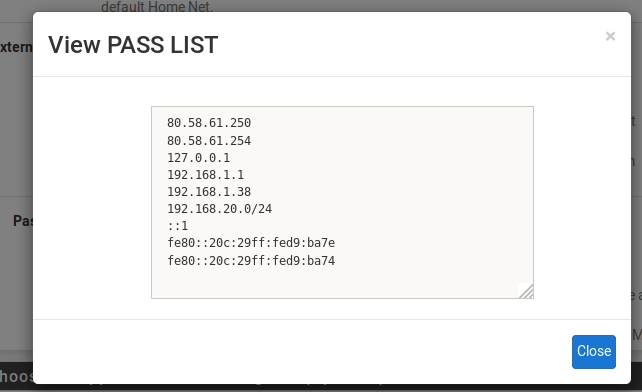The image size is (642, 392).
Task: Click the blue Close button
Action: click(594, 351)
